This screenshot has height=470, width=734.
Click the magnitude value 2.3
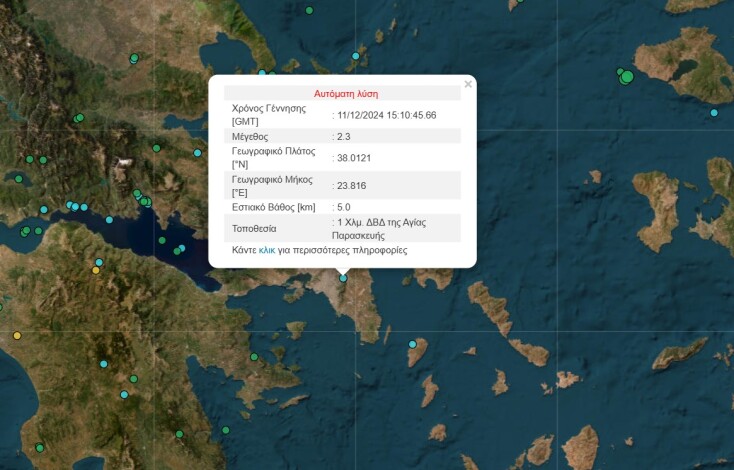(343, 136)
